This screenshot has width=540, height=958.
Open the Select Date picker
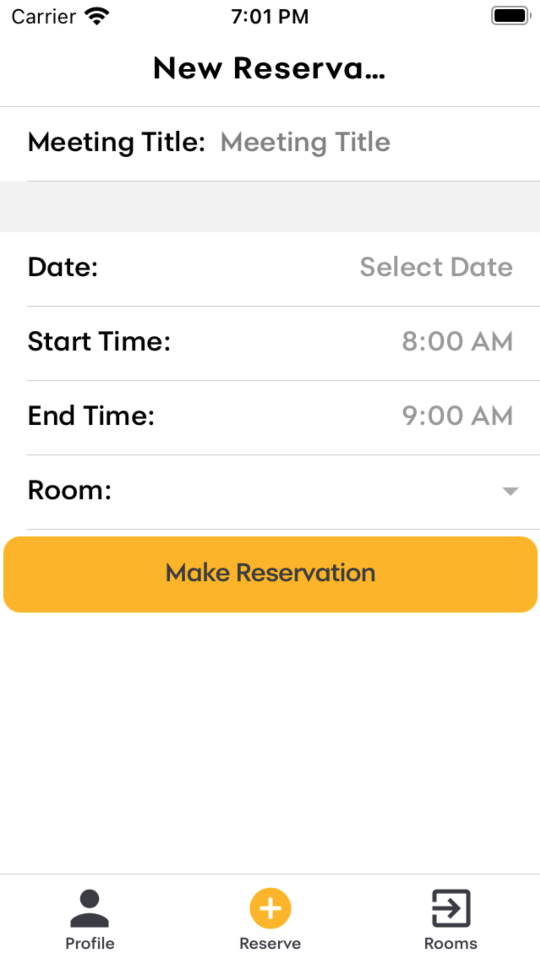pyautogui.click(x=436, y=268)
